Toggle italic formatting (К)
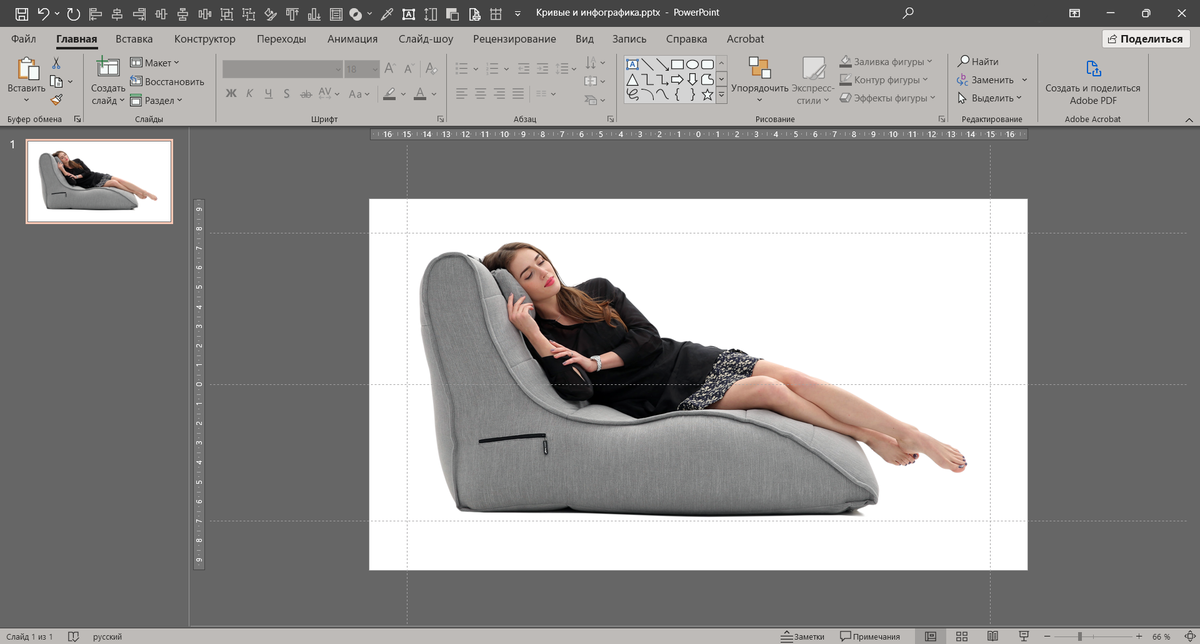The height and width of the screenshot is (644, 1200). point(249,93)
